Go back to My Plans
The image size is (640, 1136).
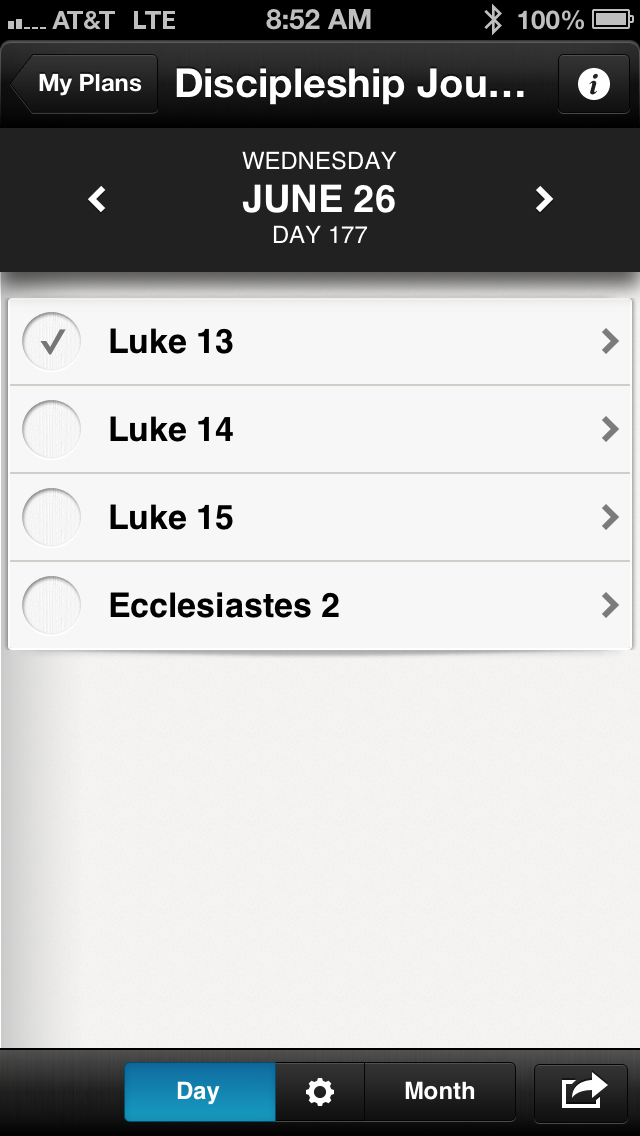tap(87, 85)
